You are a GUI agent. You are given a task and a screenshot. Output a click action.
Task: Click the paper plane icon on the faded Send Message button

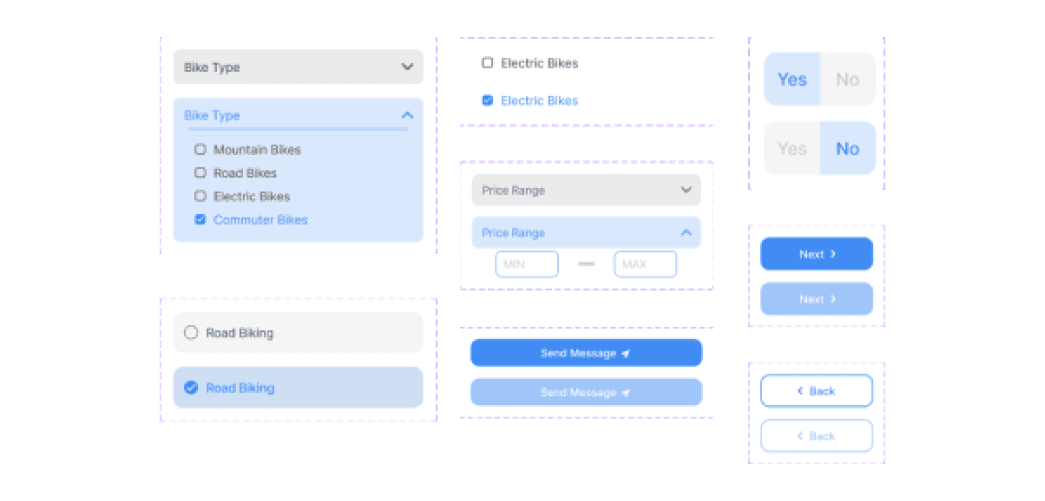(625, 393)
